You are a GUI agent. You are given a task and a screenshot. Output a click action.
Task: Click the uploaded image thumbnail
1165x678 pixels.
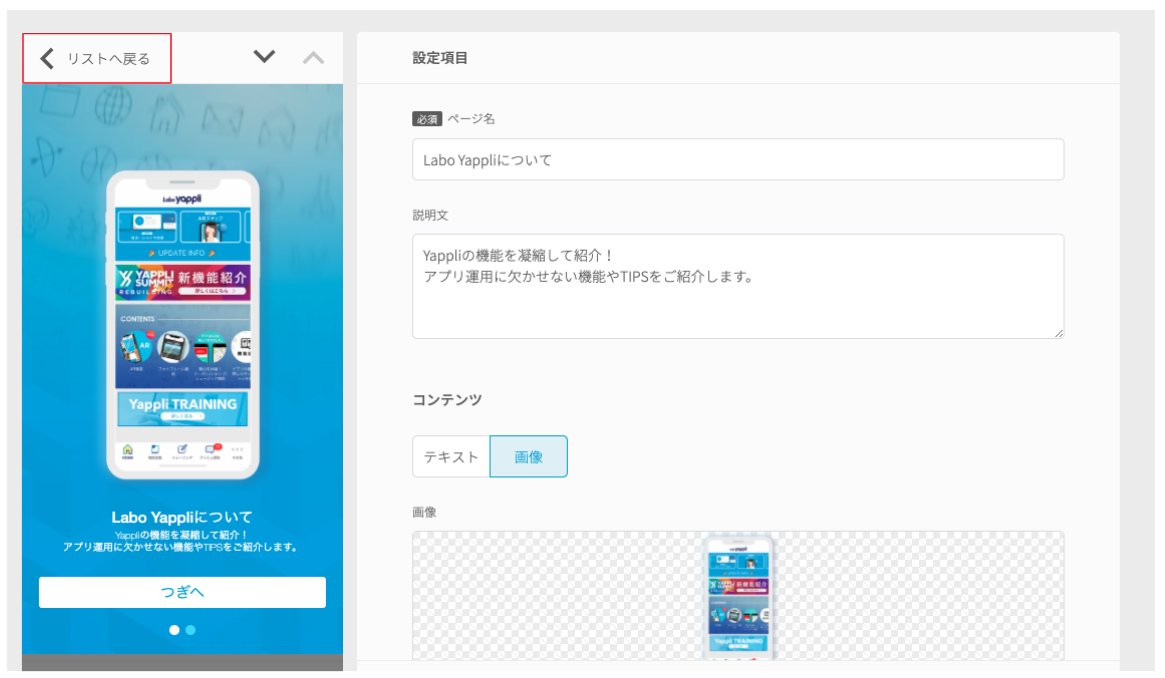[x=739, y=596]
